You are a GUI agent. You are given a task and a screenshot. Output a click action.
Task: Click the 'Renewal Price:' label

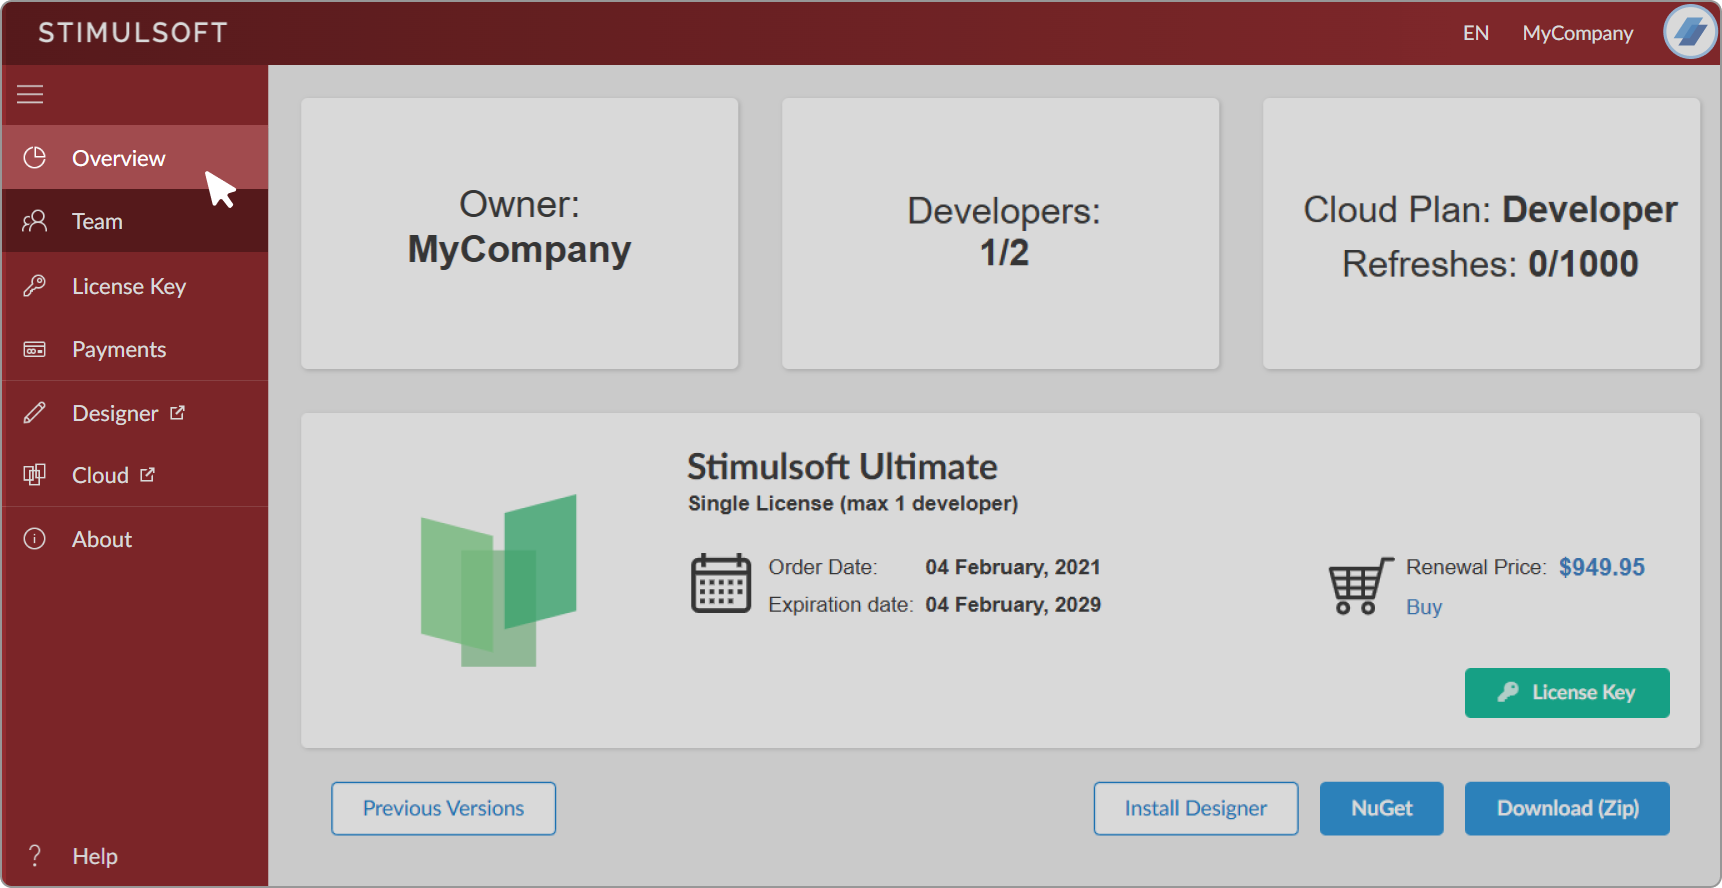point(1476,567)
